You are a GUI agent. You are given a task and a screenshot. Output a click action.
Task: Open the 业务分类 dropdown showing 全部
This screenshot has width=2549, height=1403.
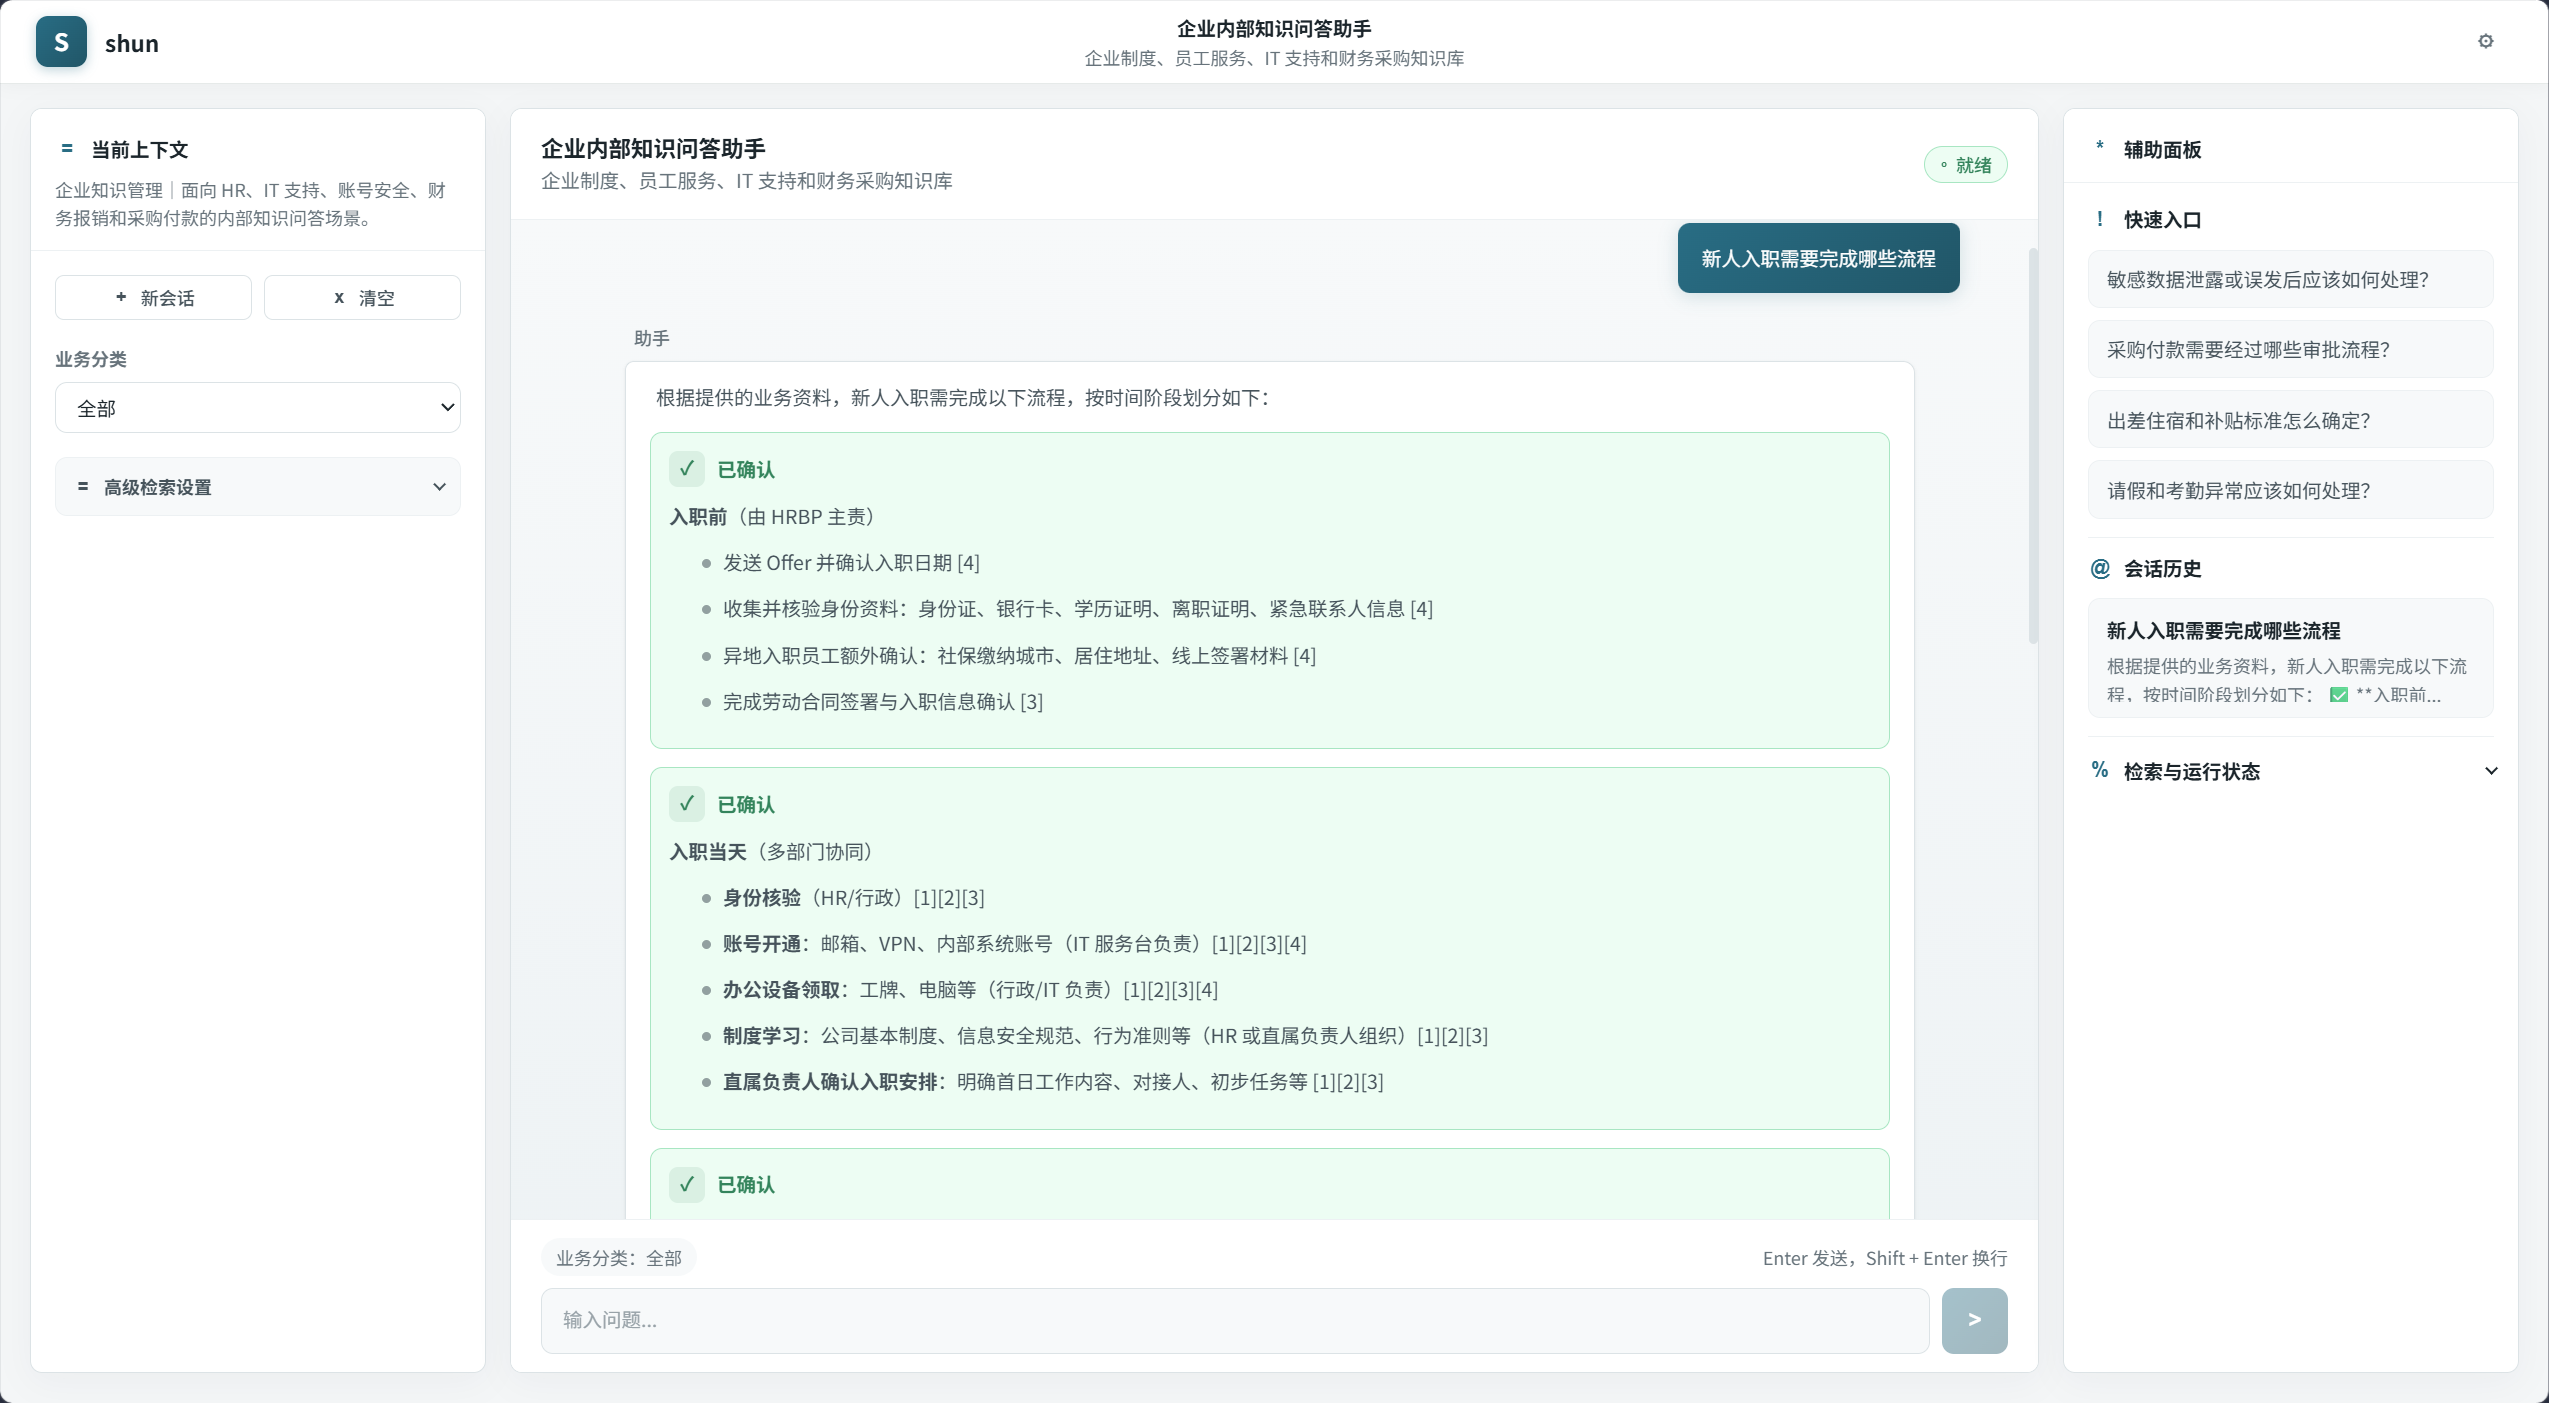[258, 408]
